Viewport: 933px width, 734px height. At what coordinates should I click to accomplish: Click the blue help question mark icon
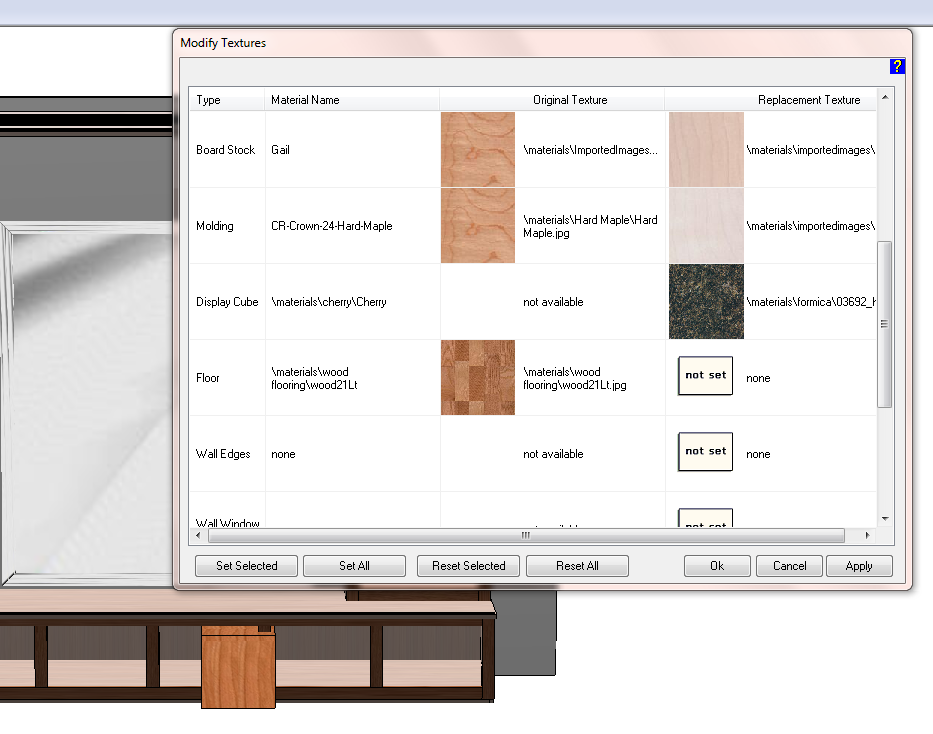(x=896, y=67)
